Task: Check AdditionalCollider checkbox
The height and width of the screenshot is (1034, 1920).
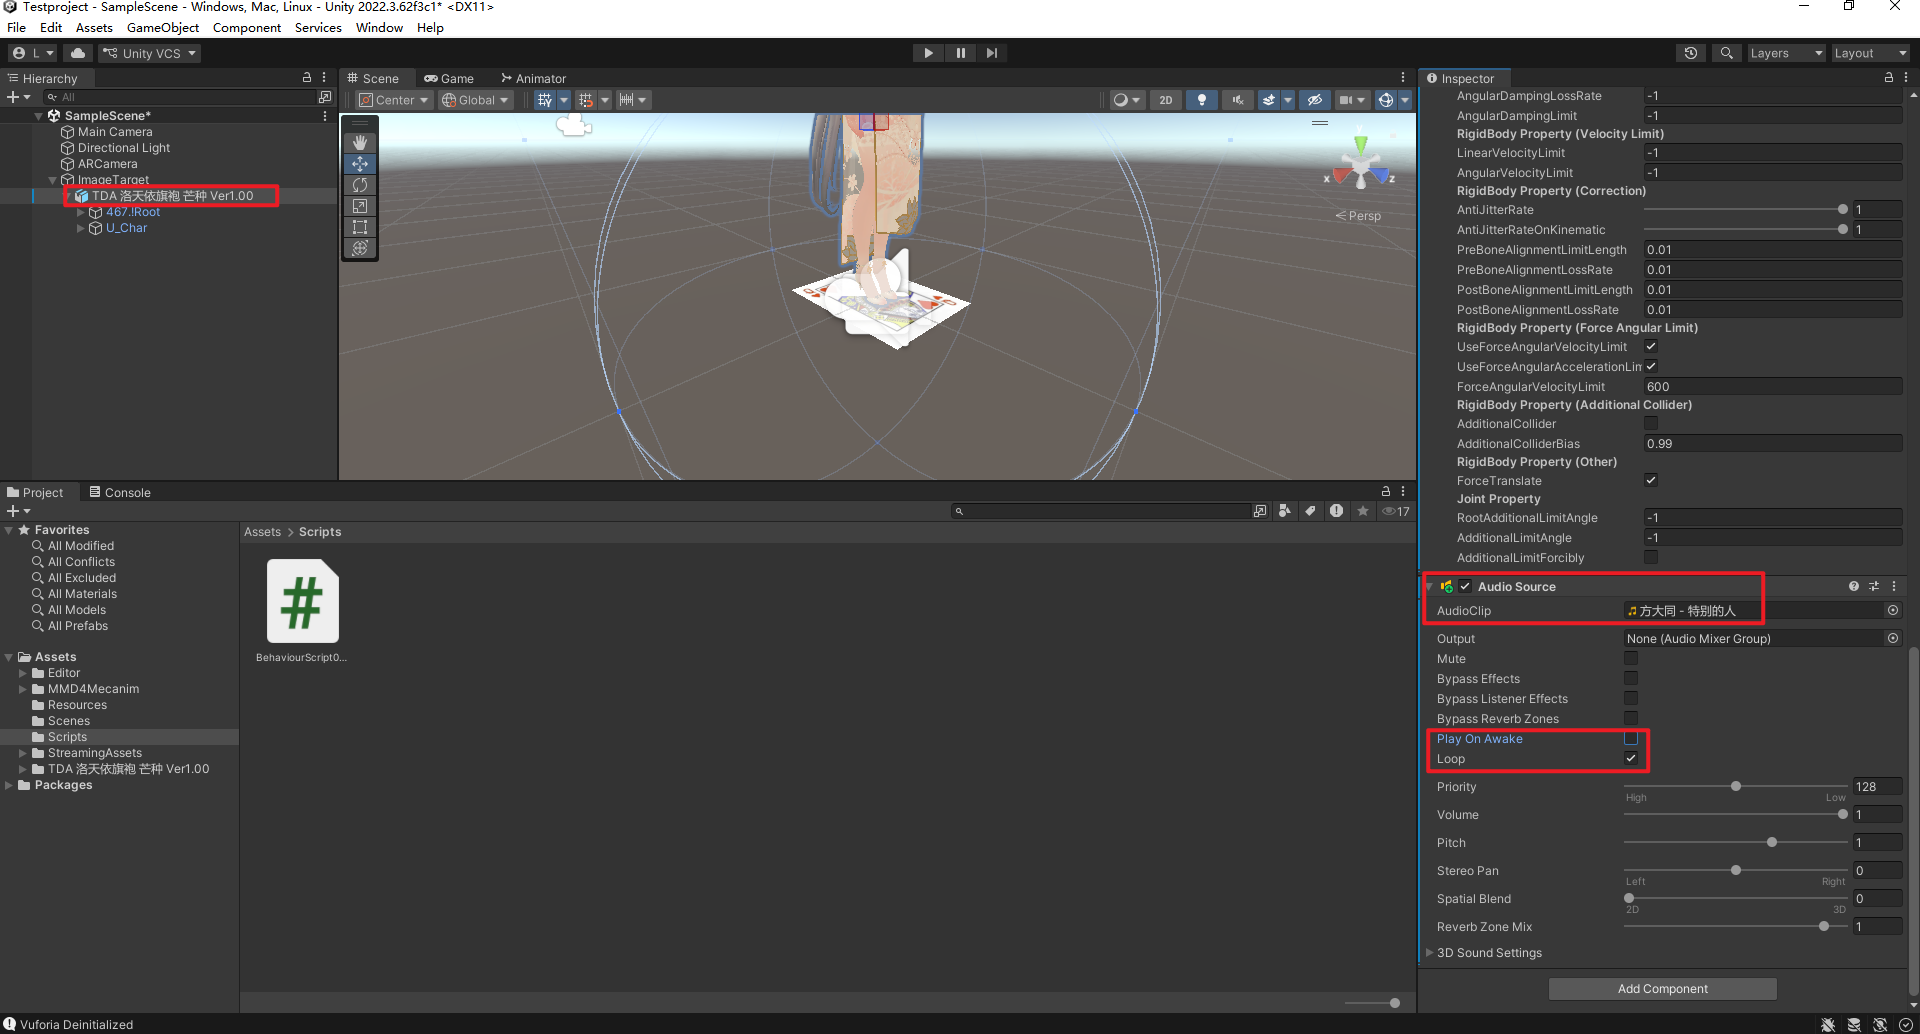Action: (x=1651, y=423)
